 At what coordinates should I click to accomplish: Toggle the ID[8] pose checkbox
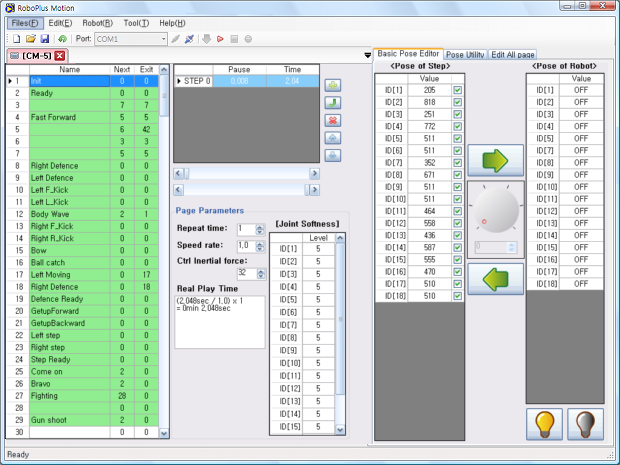(x=457, y=174)
